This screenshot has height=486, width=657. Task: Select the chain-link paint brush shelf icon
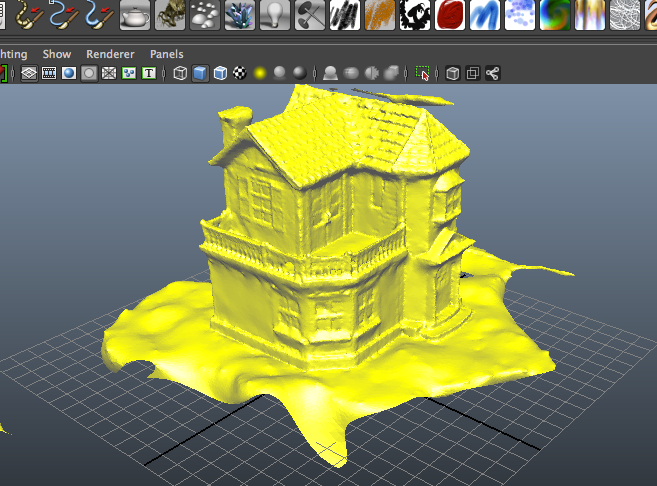pyautogui.click(x=29, y=15)
